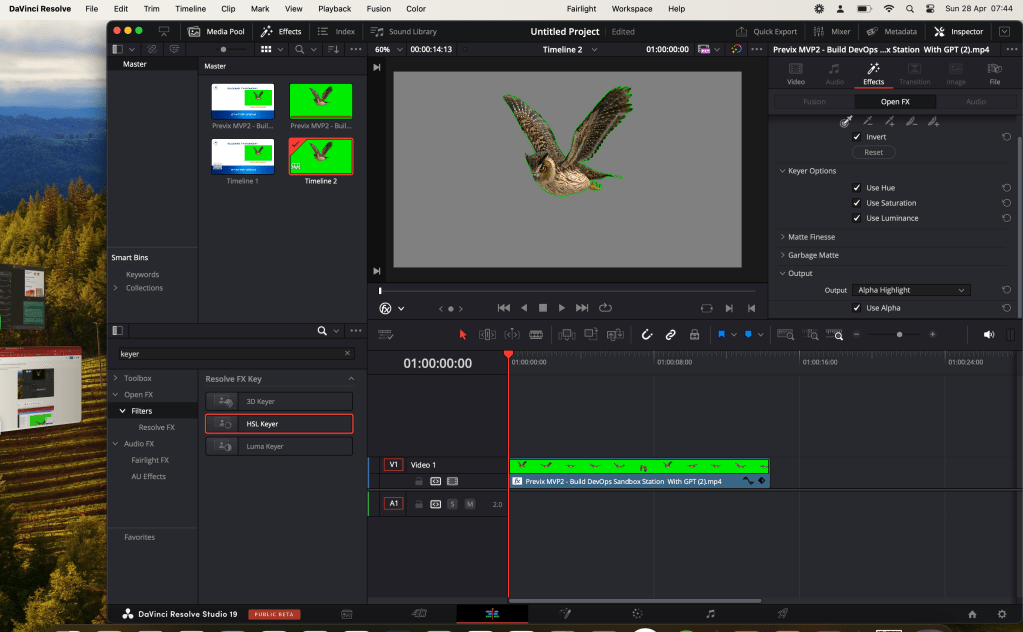
Task: Move the timeline zoom slider
Action: click(x=899, y=335)
